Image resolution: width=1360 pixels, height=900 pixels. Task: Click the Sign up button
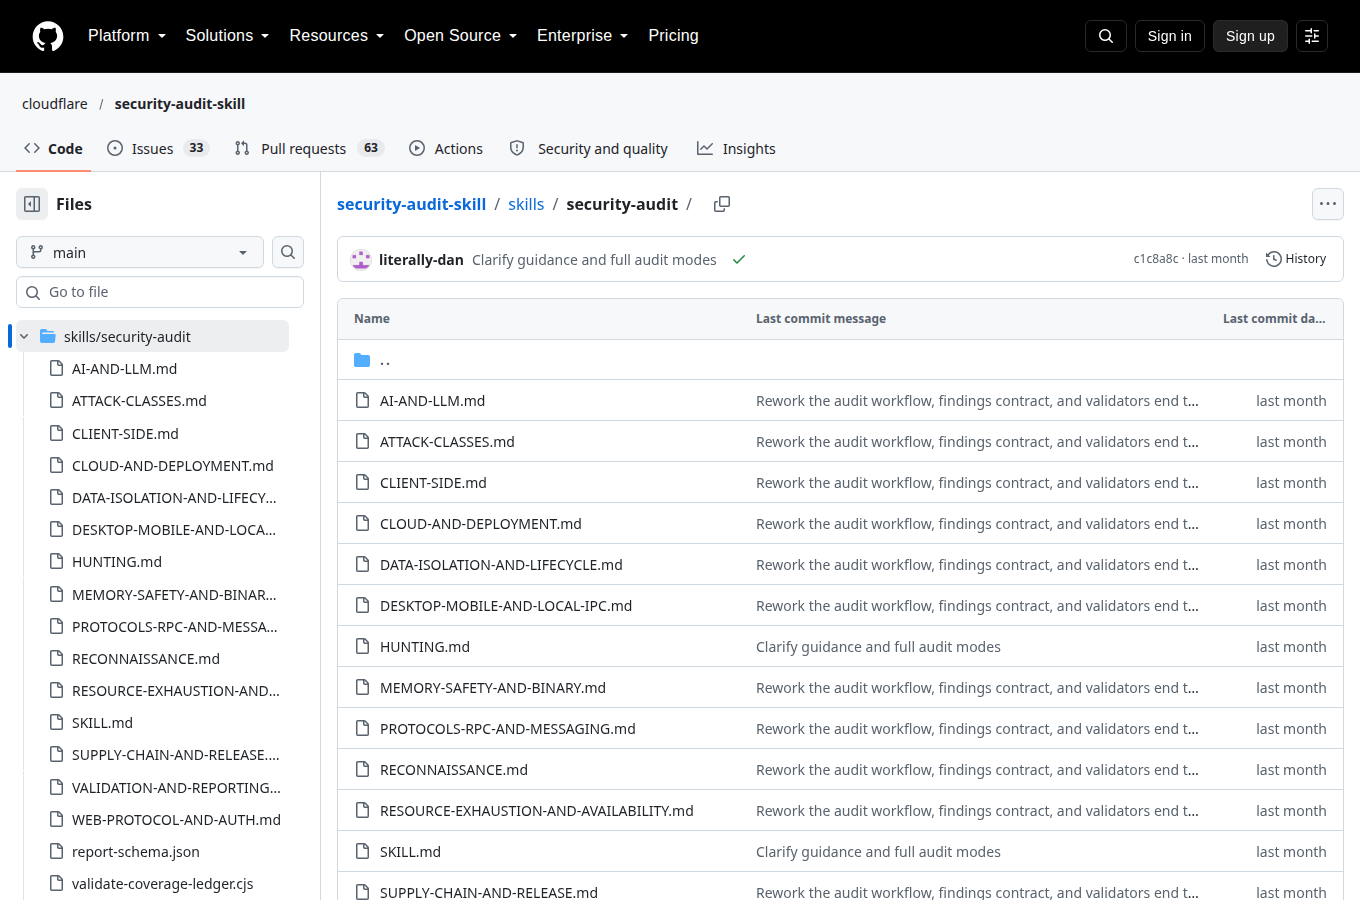coord(1250,36)
